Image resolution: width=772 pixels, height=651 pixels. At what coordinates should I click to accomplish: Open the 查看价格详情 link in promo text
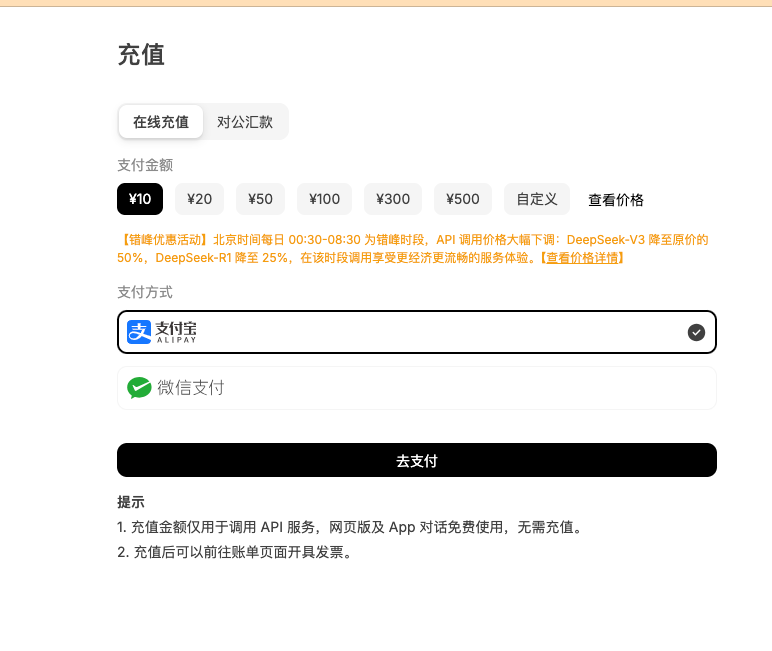pos(582,258)
